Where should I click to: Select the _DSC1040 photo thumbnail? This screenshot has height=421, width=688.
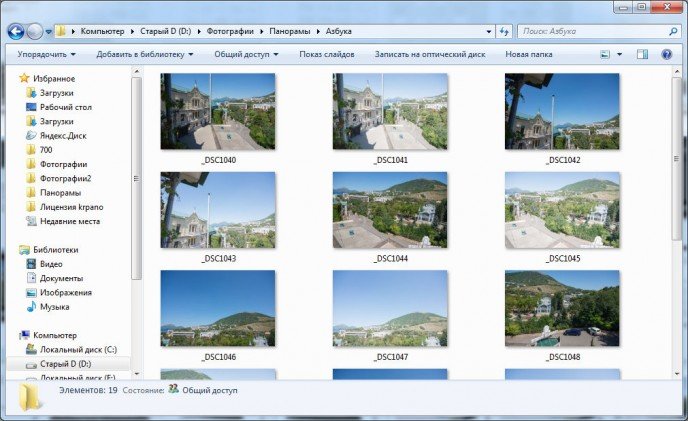pyautogui.click(x=218, y=112)
